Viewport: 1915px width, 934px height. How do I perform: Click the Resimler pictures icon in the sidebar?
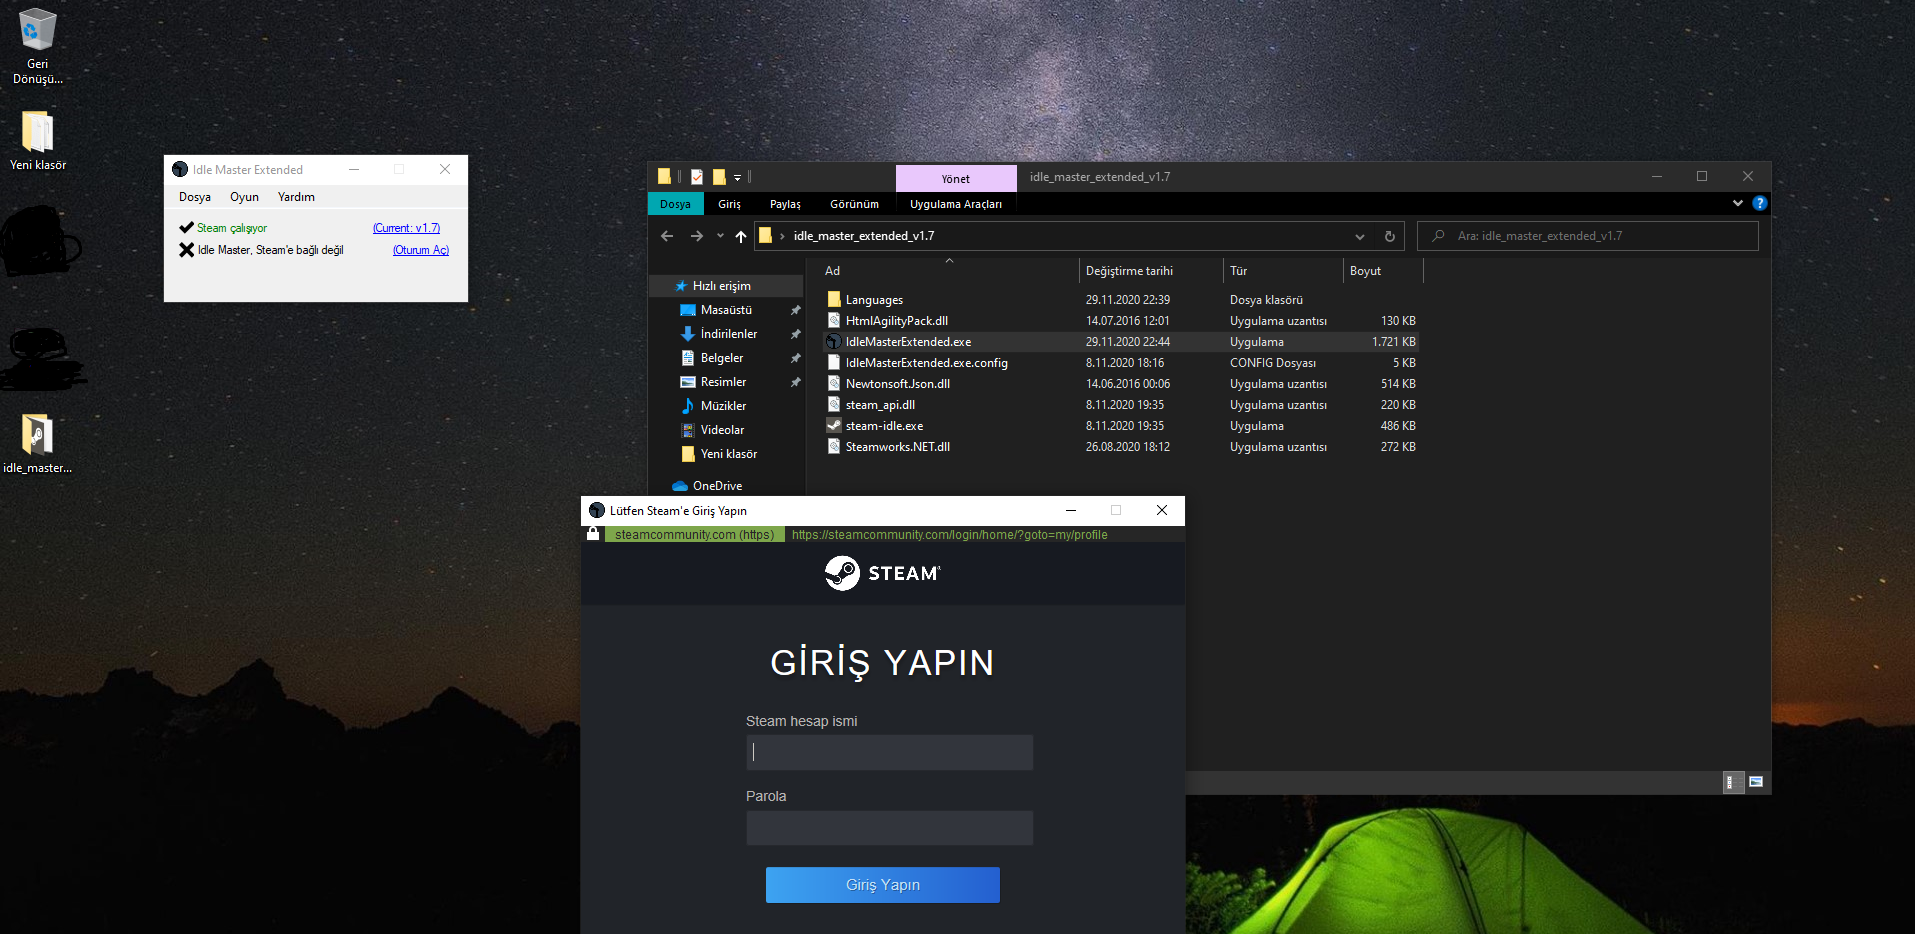tap(688, 382)
